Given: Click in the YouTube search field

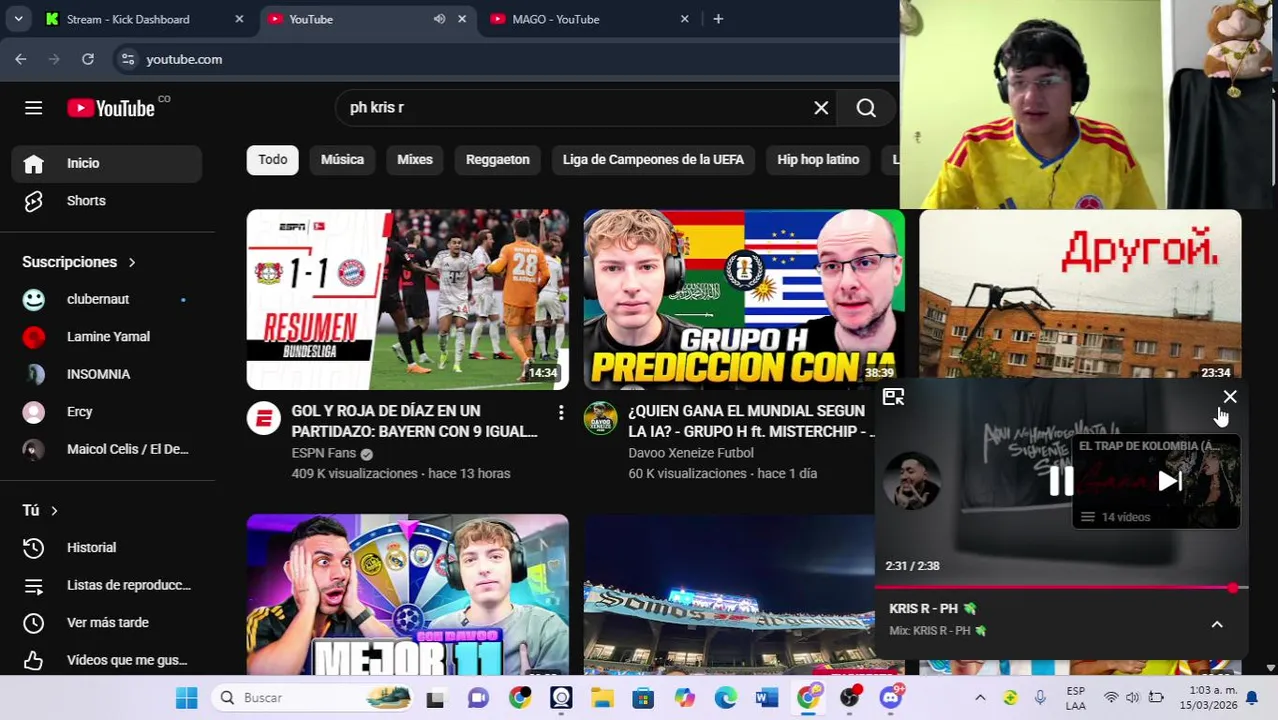Looking at the screenshot, I should click(575, 108).
